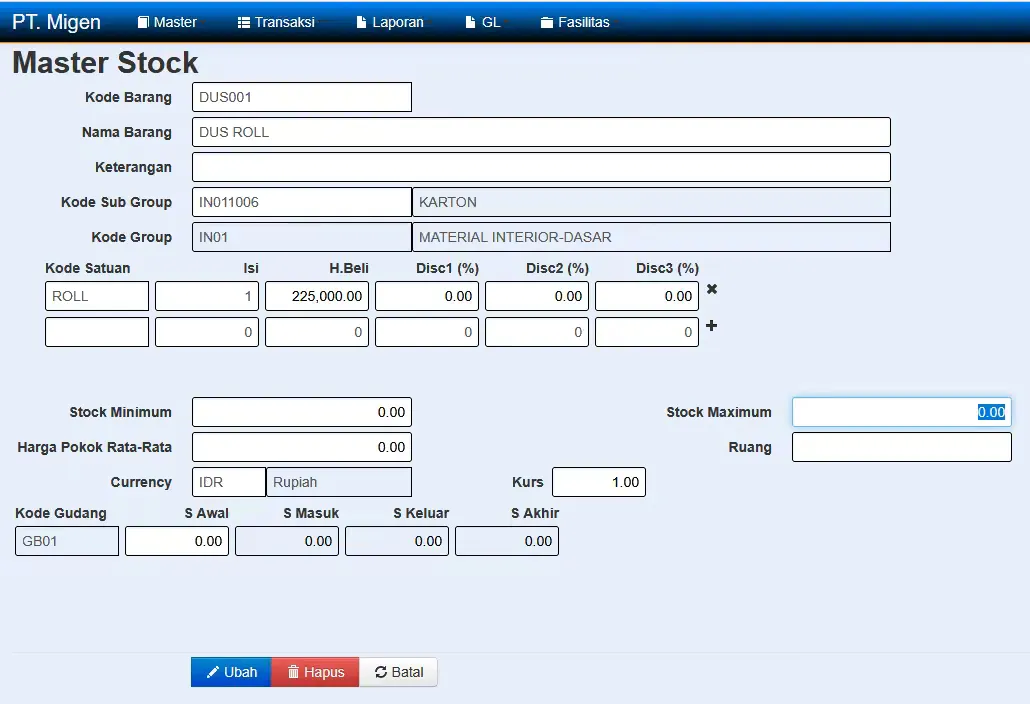Click Disc1 (%) field in ROLL row

pos(427,296)
